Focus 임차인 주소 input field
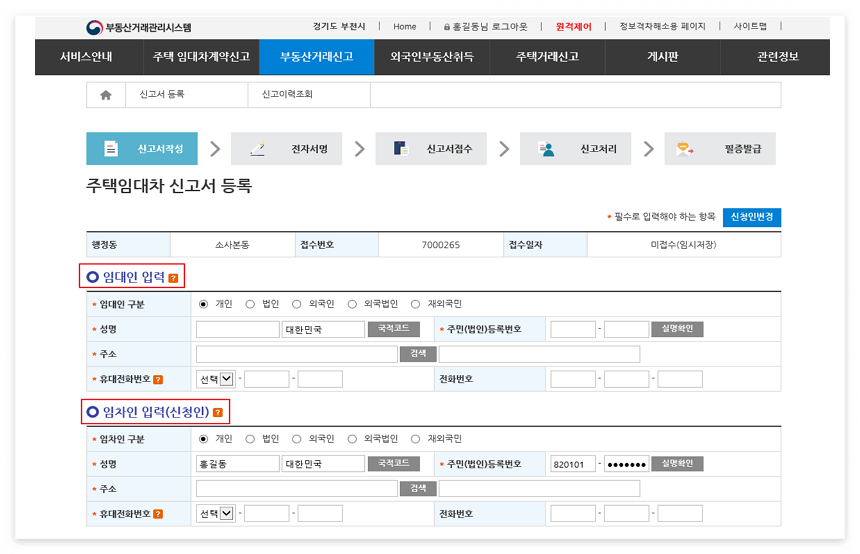 [297, 489]
